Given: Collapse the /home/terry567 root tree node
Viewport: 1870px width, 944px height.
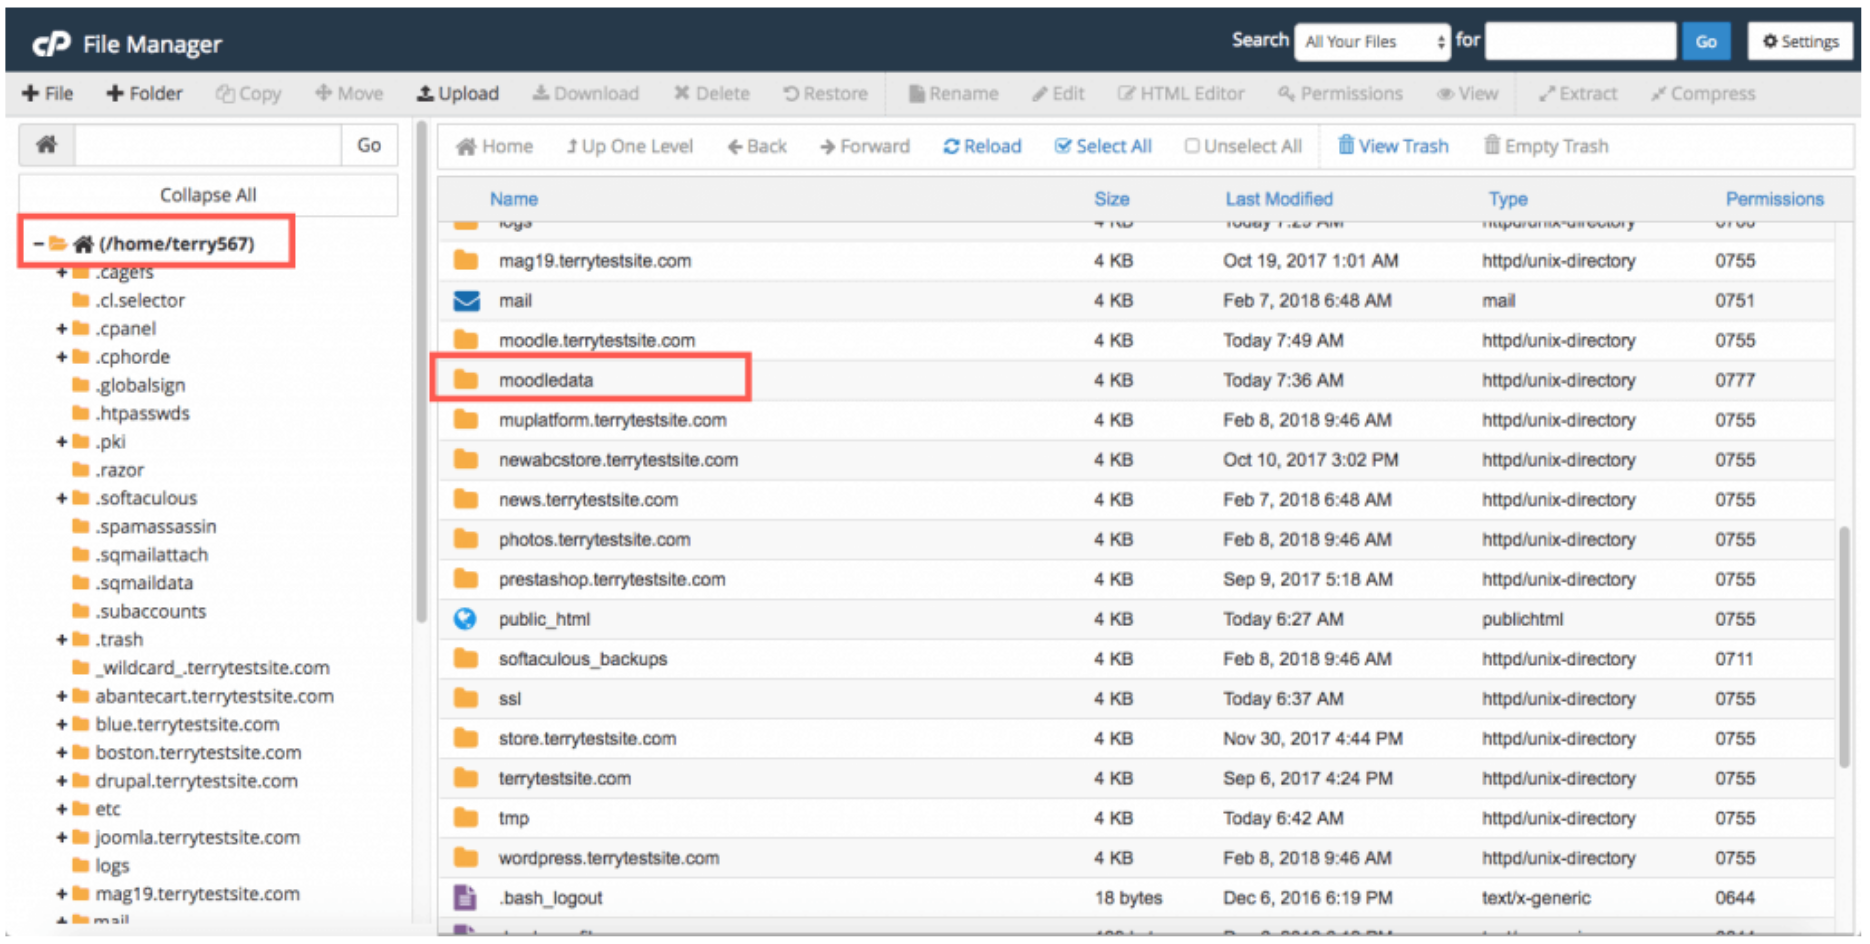Looking at the screenshot, I should pyautogui.click(x=38, y=243).
